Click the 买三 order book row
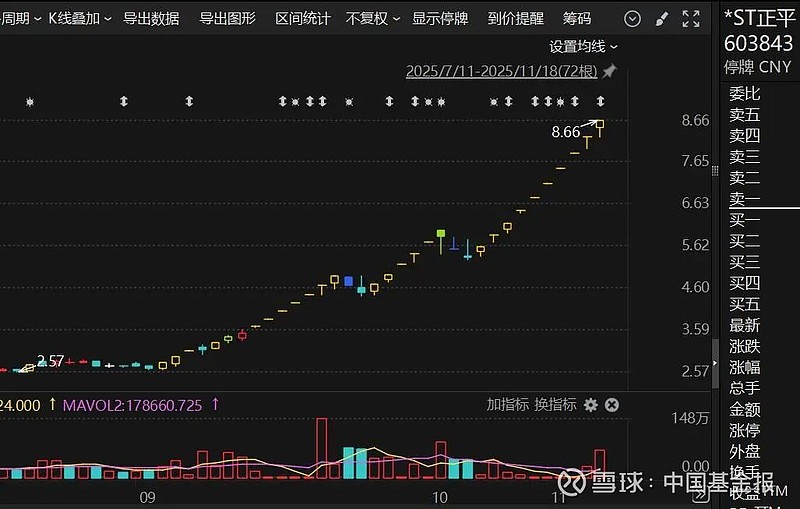Viewport: 800px width, 509px height. click(x=744, y=262)
